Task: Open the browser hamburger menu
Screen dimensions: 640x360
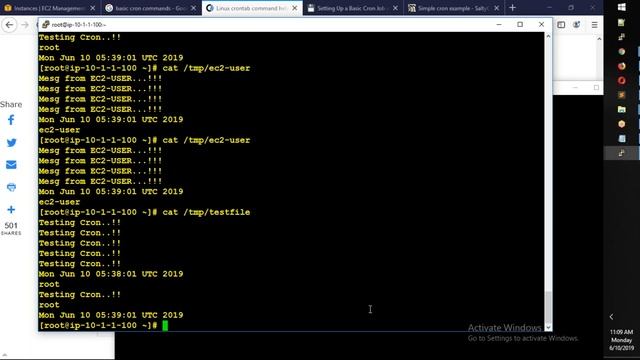Action: [594, 25]
